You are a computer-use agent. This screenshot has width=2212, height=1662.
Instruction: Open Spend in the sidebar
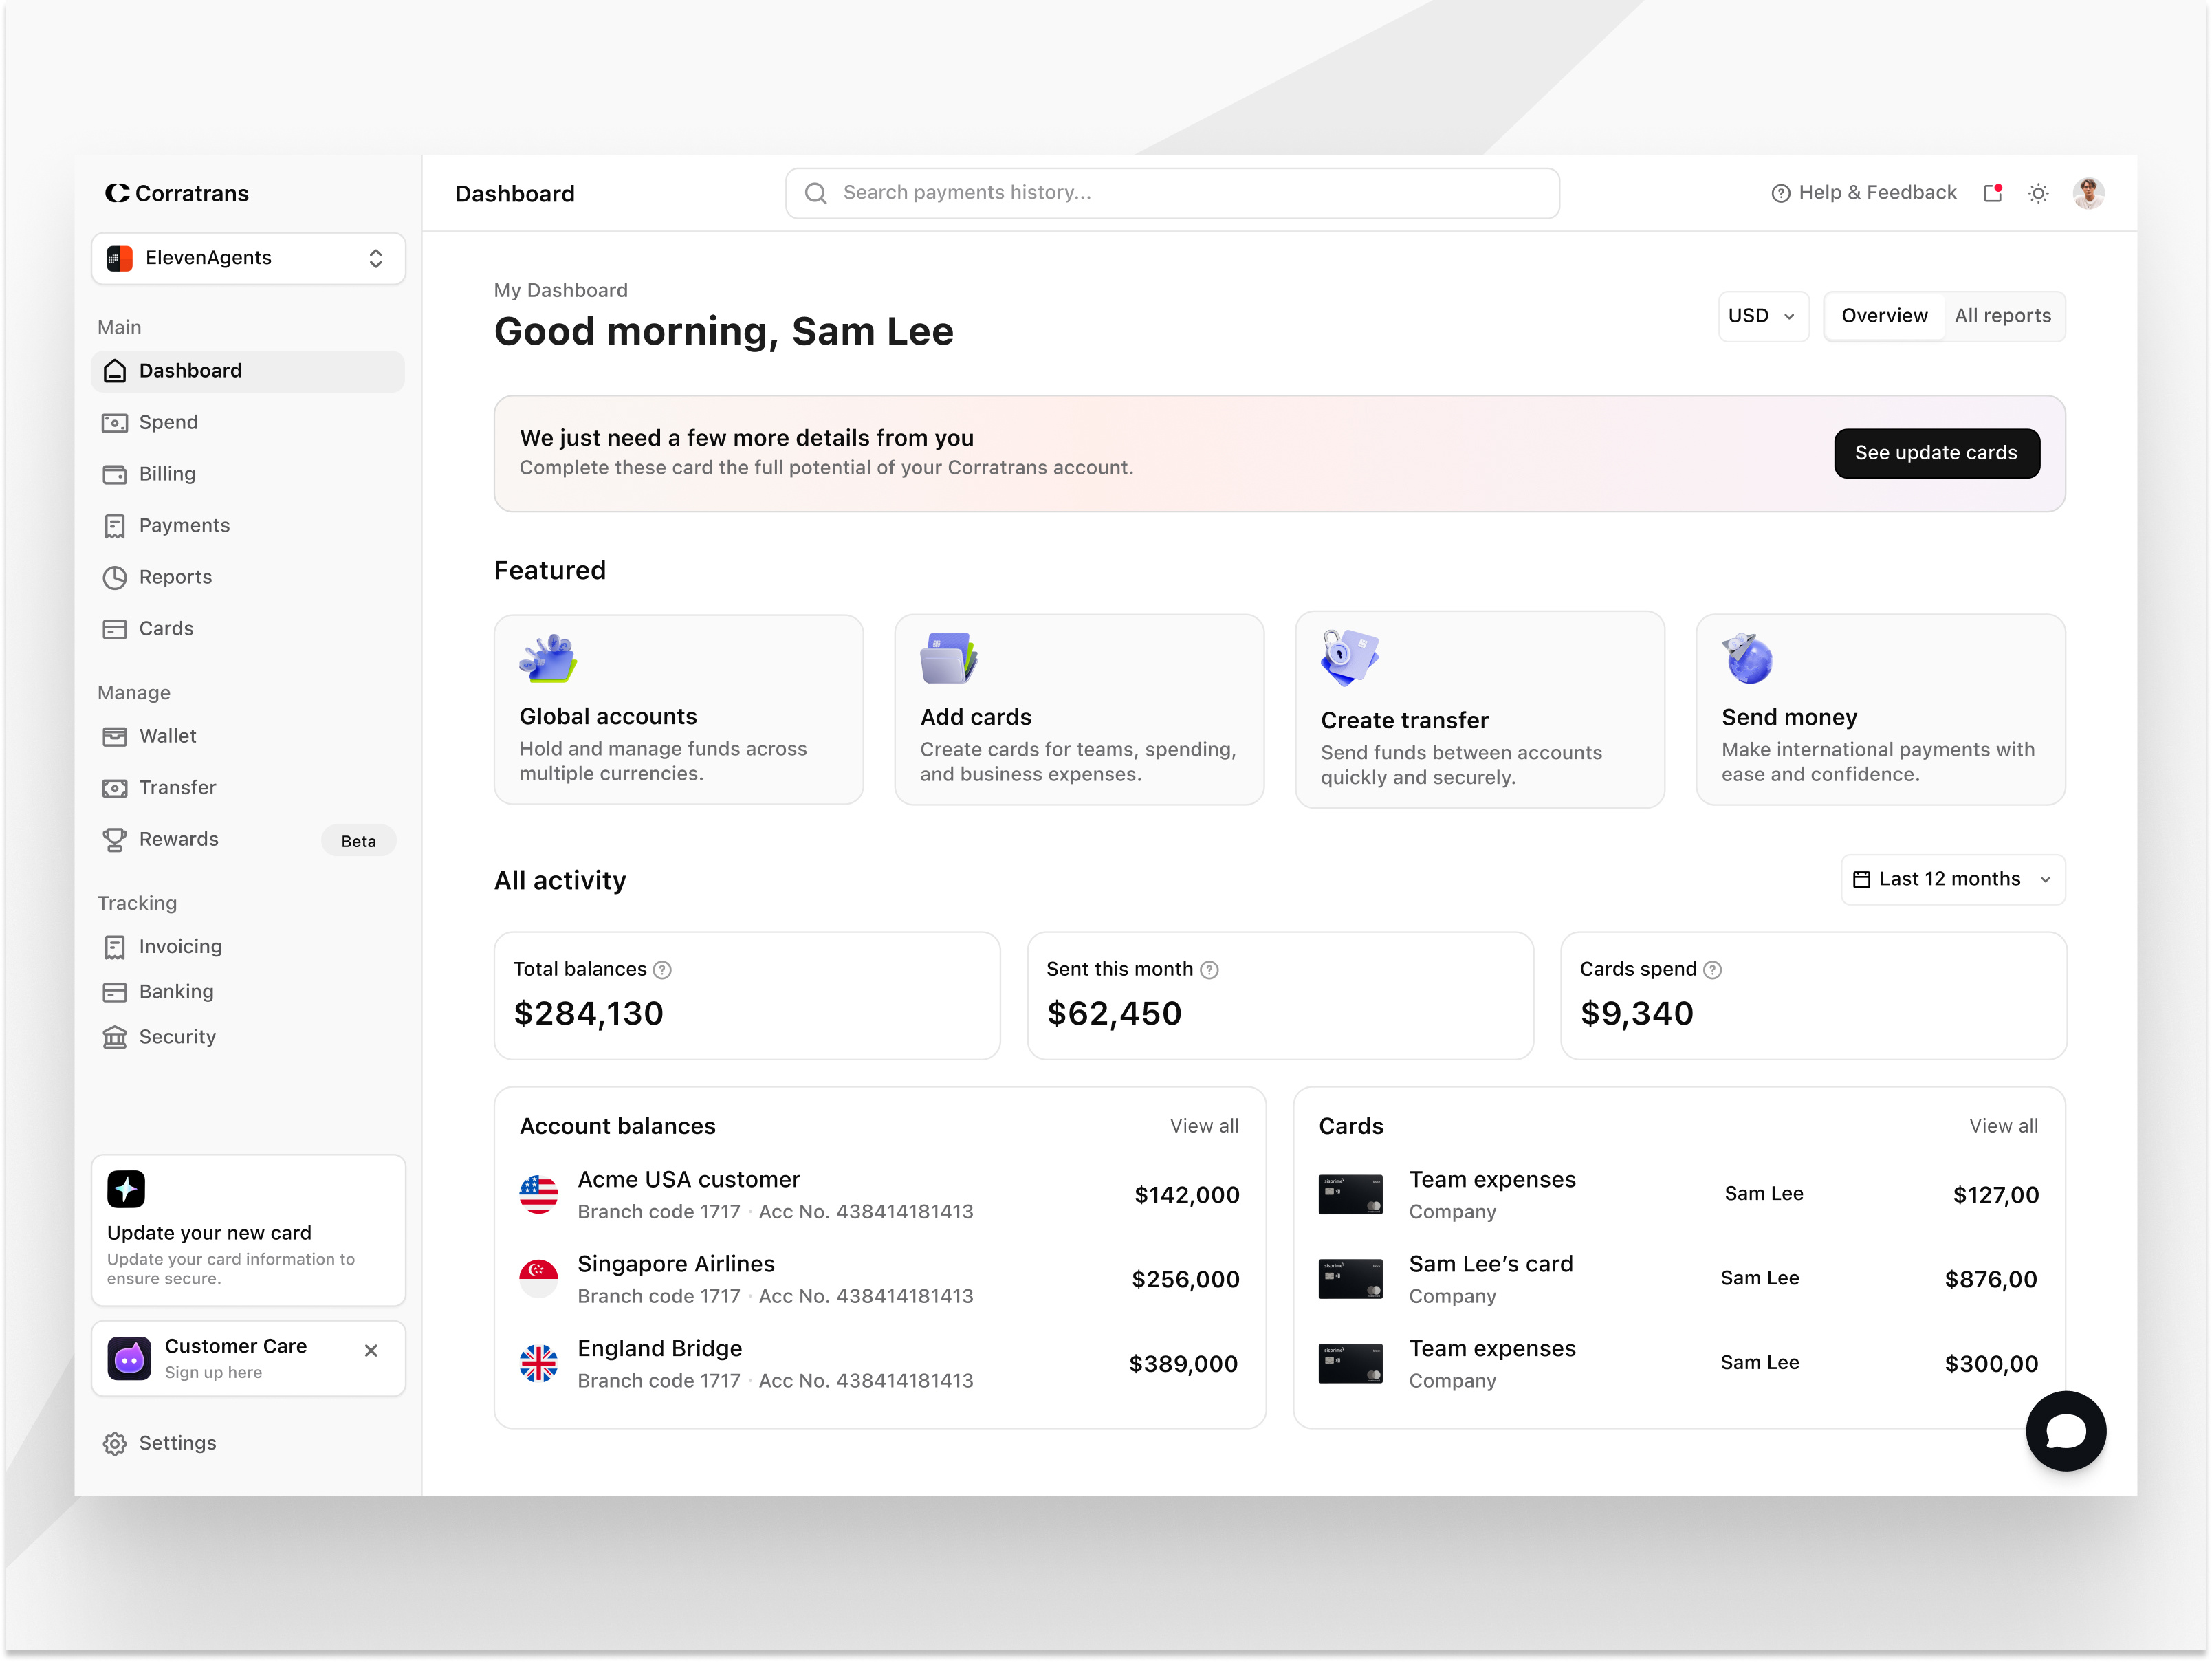tap(248, 423)
